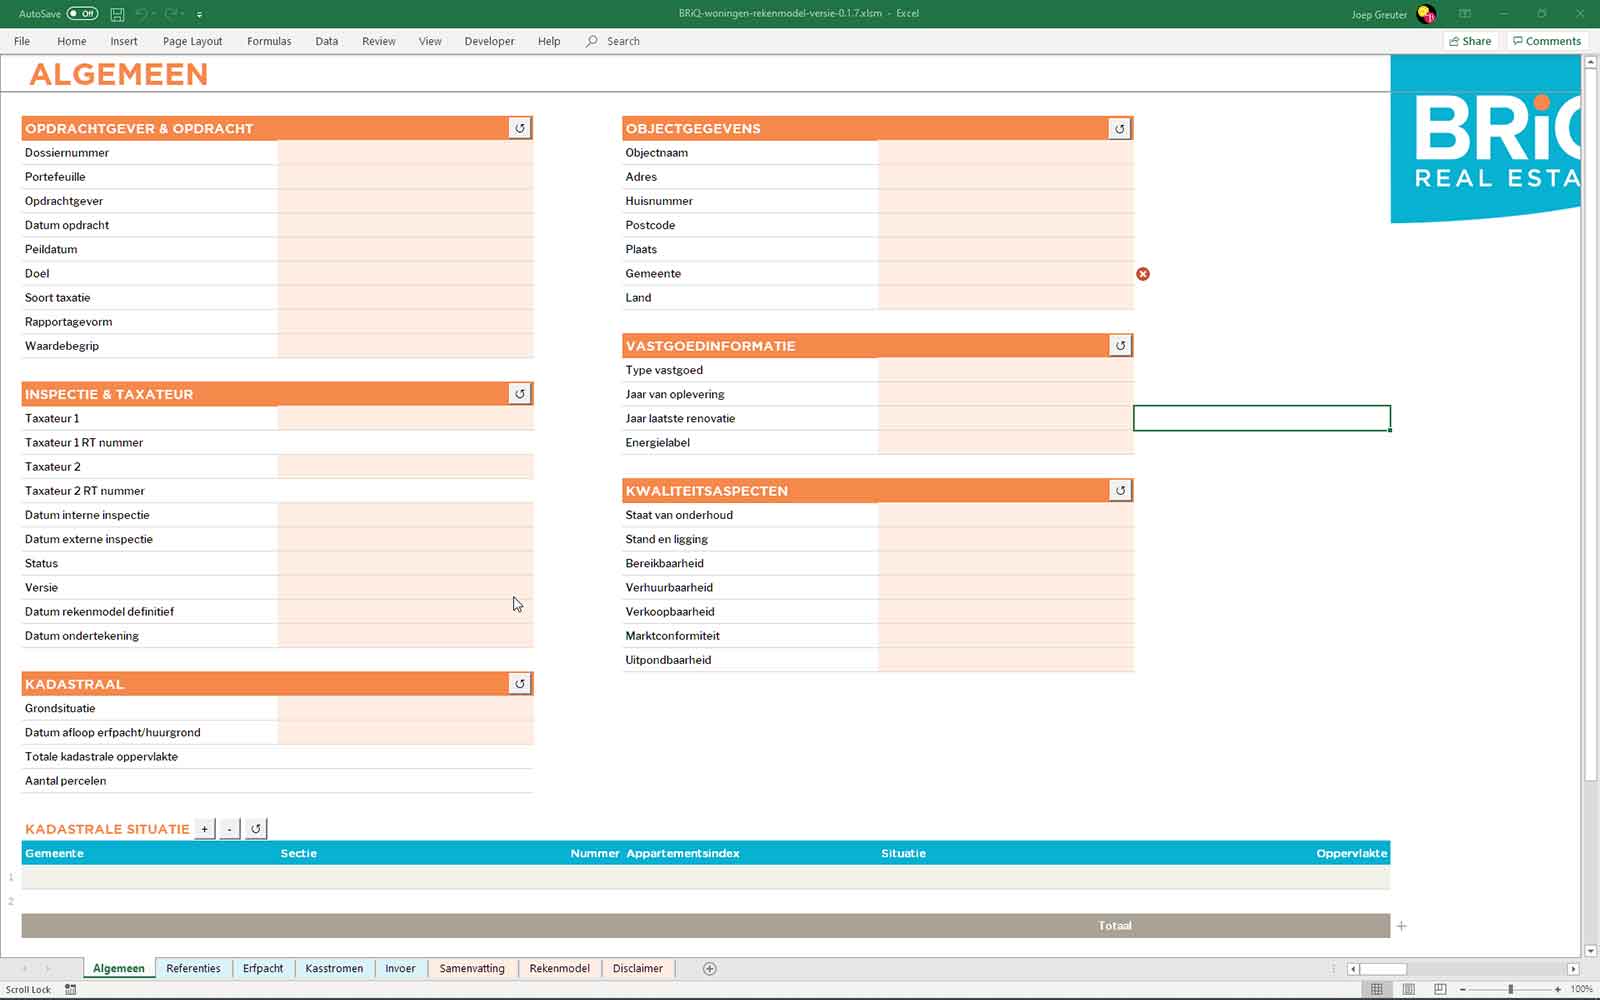Click the Share button

(x=1470, y=41)
